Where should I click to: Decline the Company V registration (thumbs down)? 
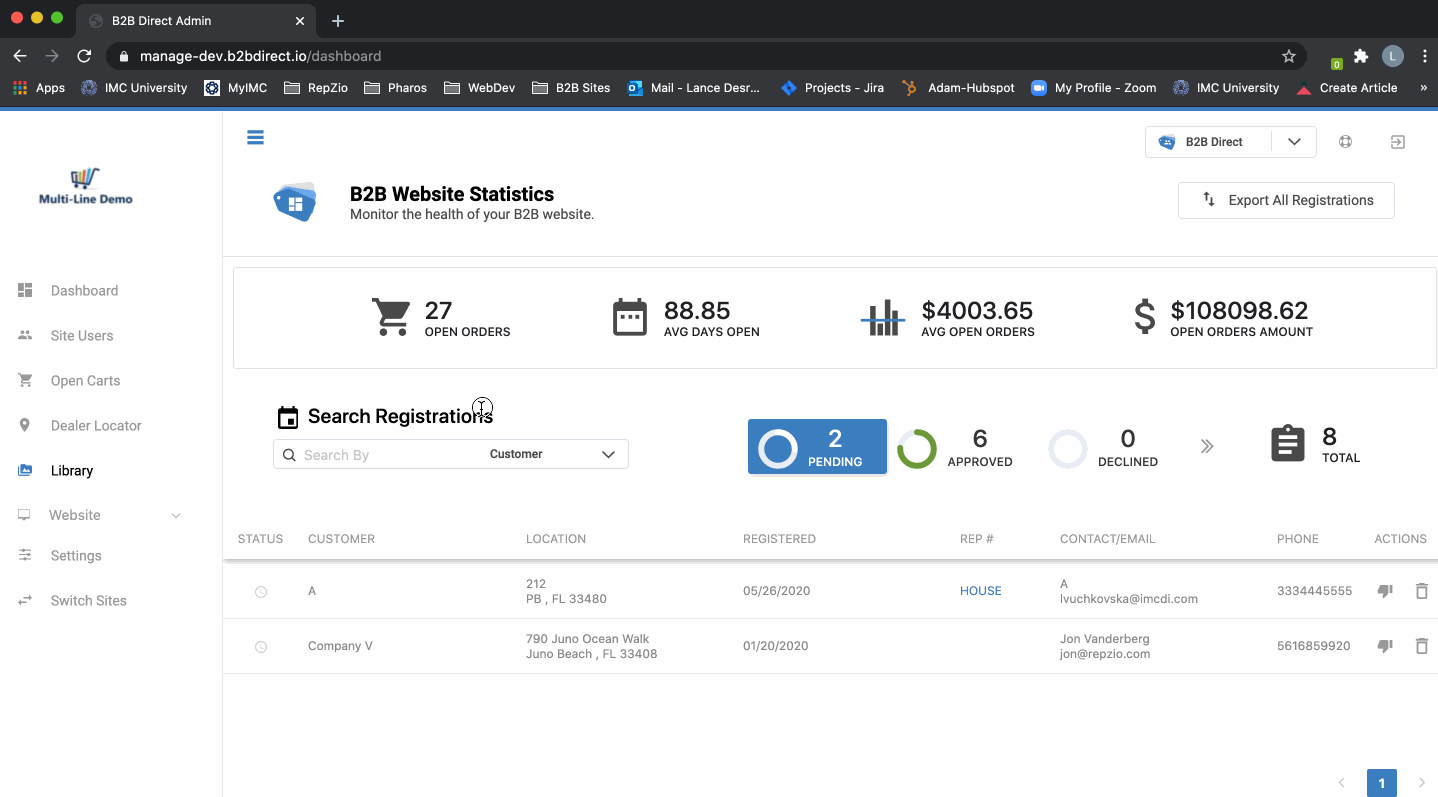tap(1385, 646)
